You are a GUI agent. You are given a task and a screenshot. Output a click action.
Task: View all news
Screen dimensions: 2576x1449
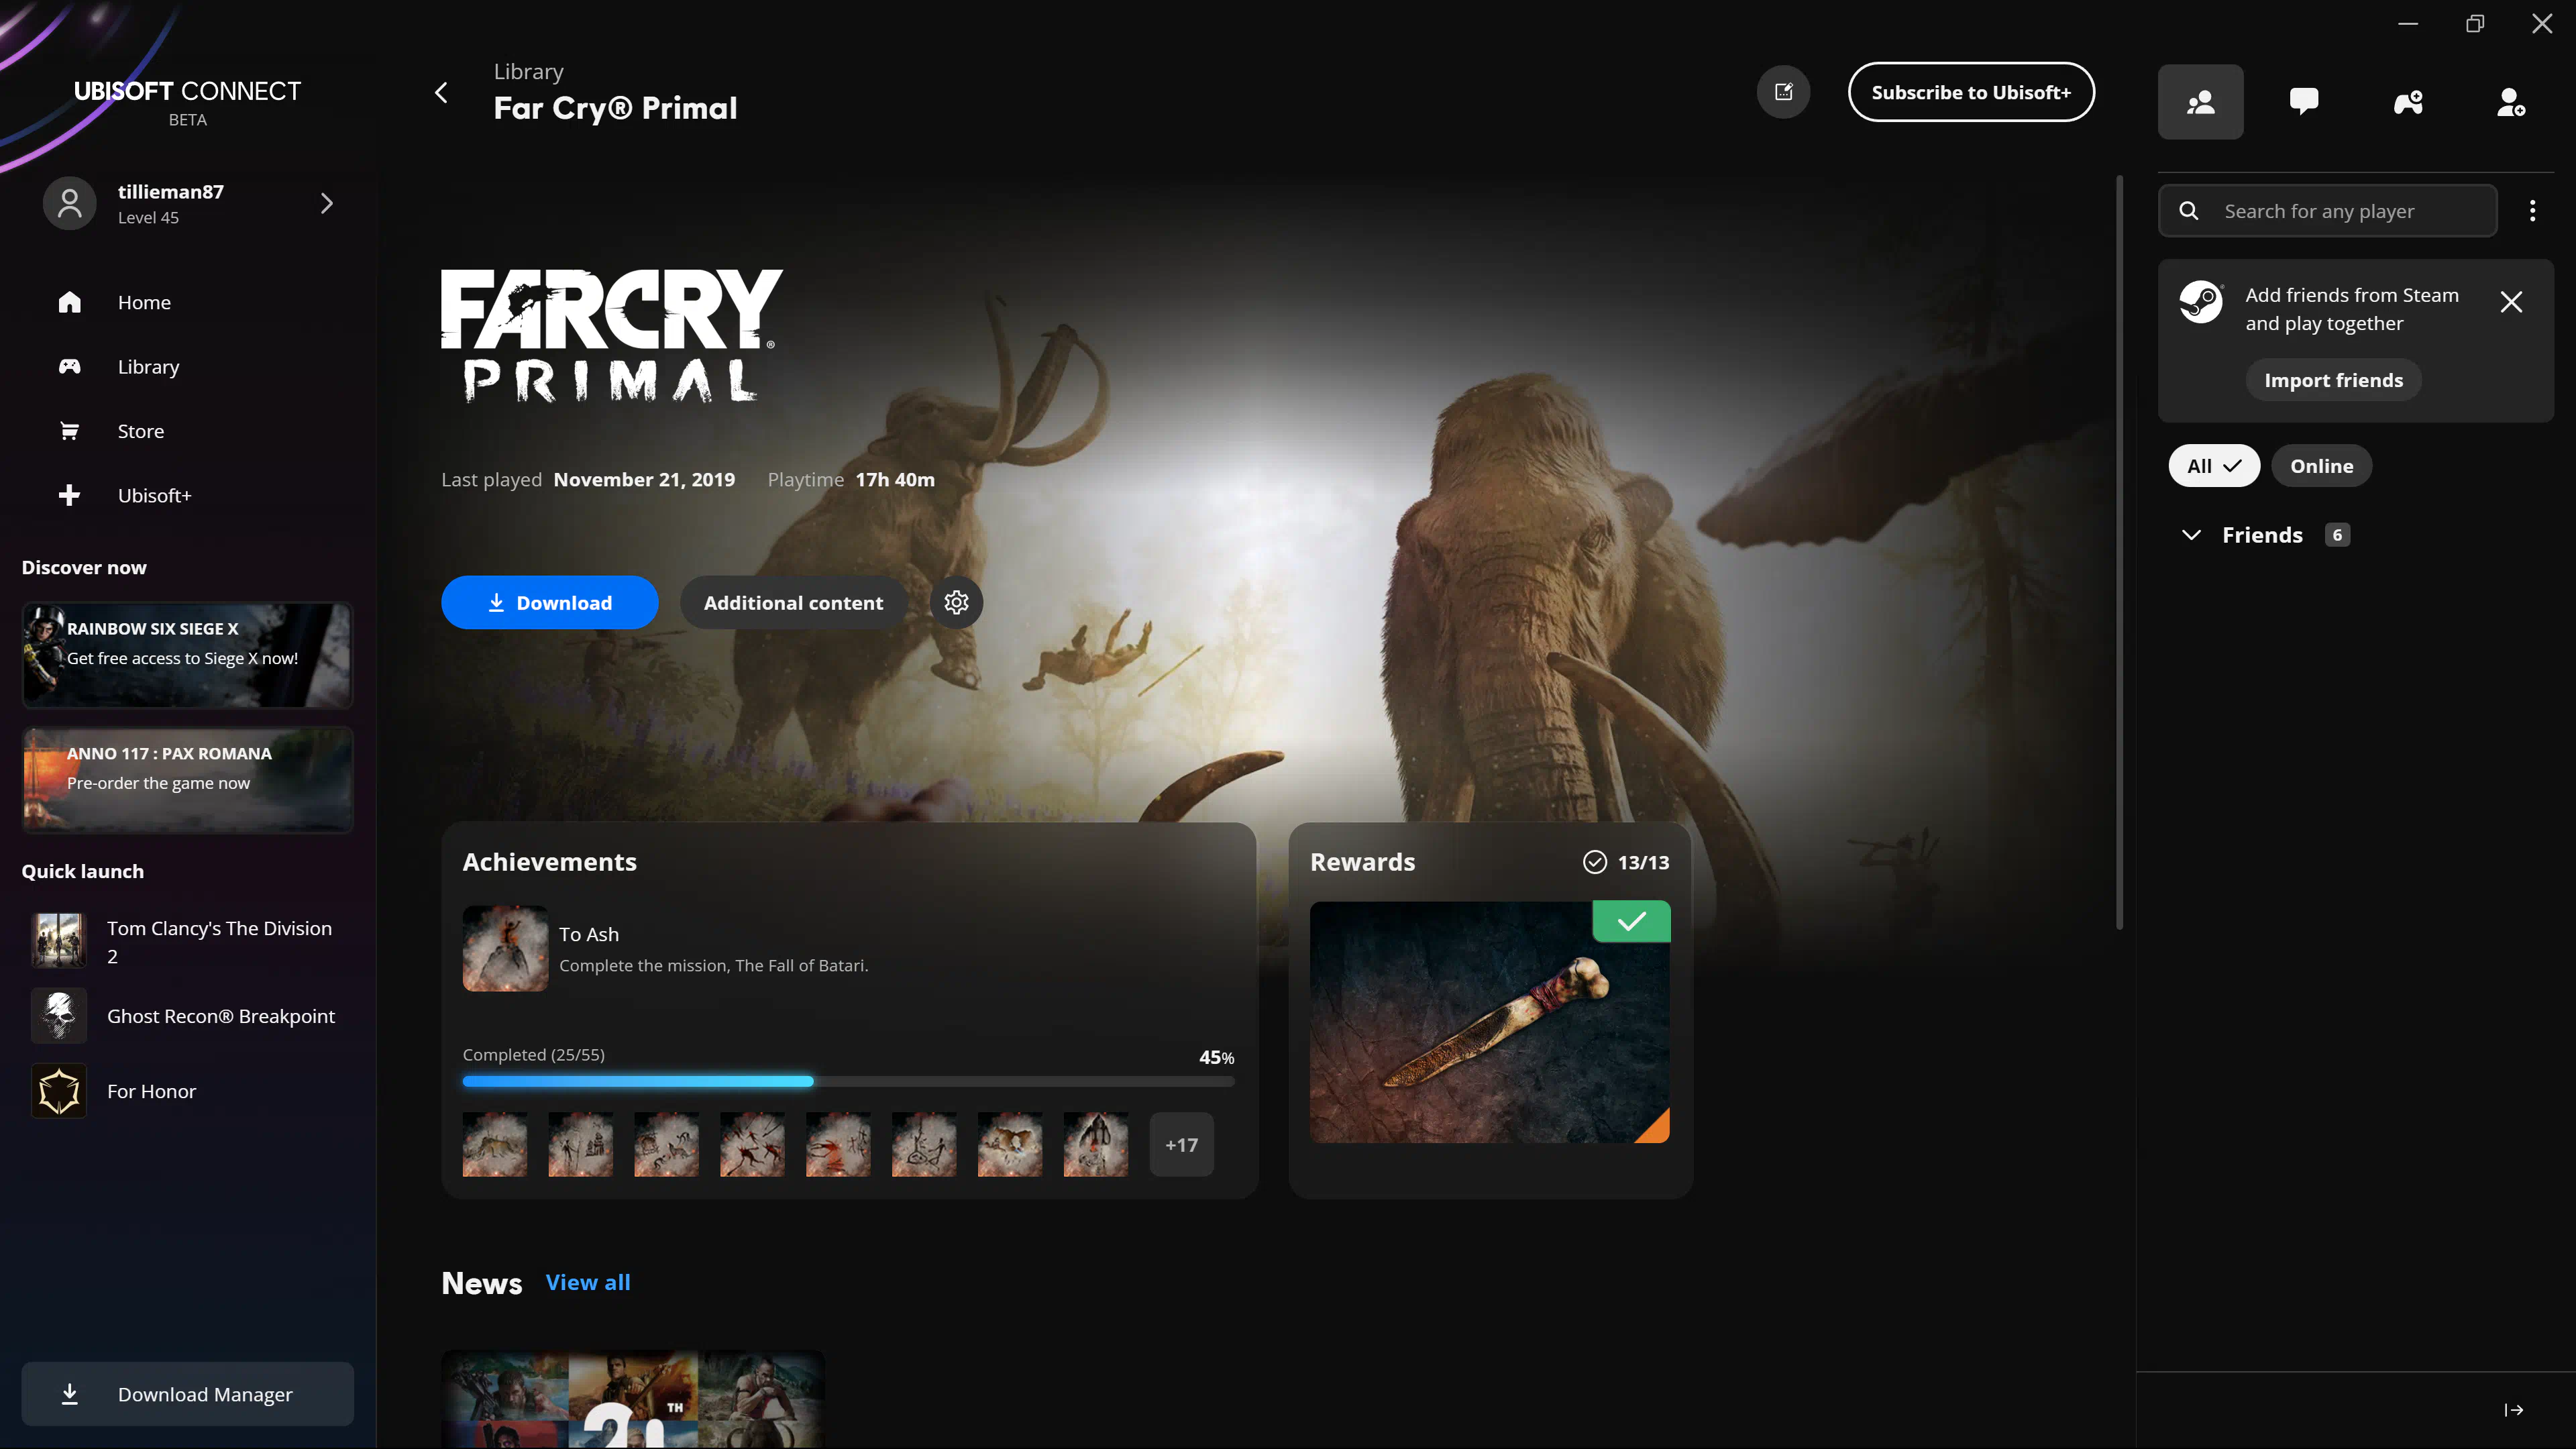(588, 1282)
